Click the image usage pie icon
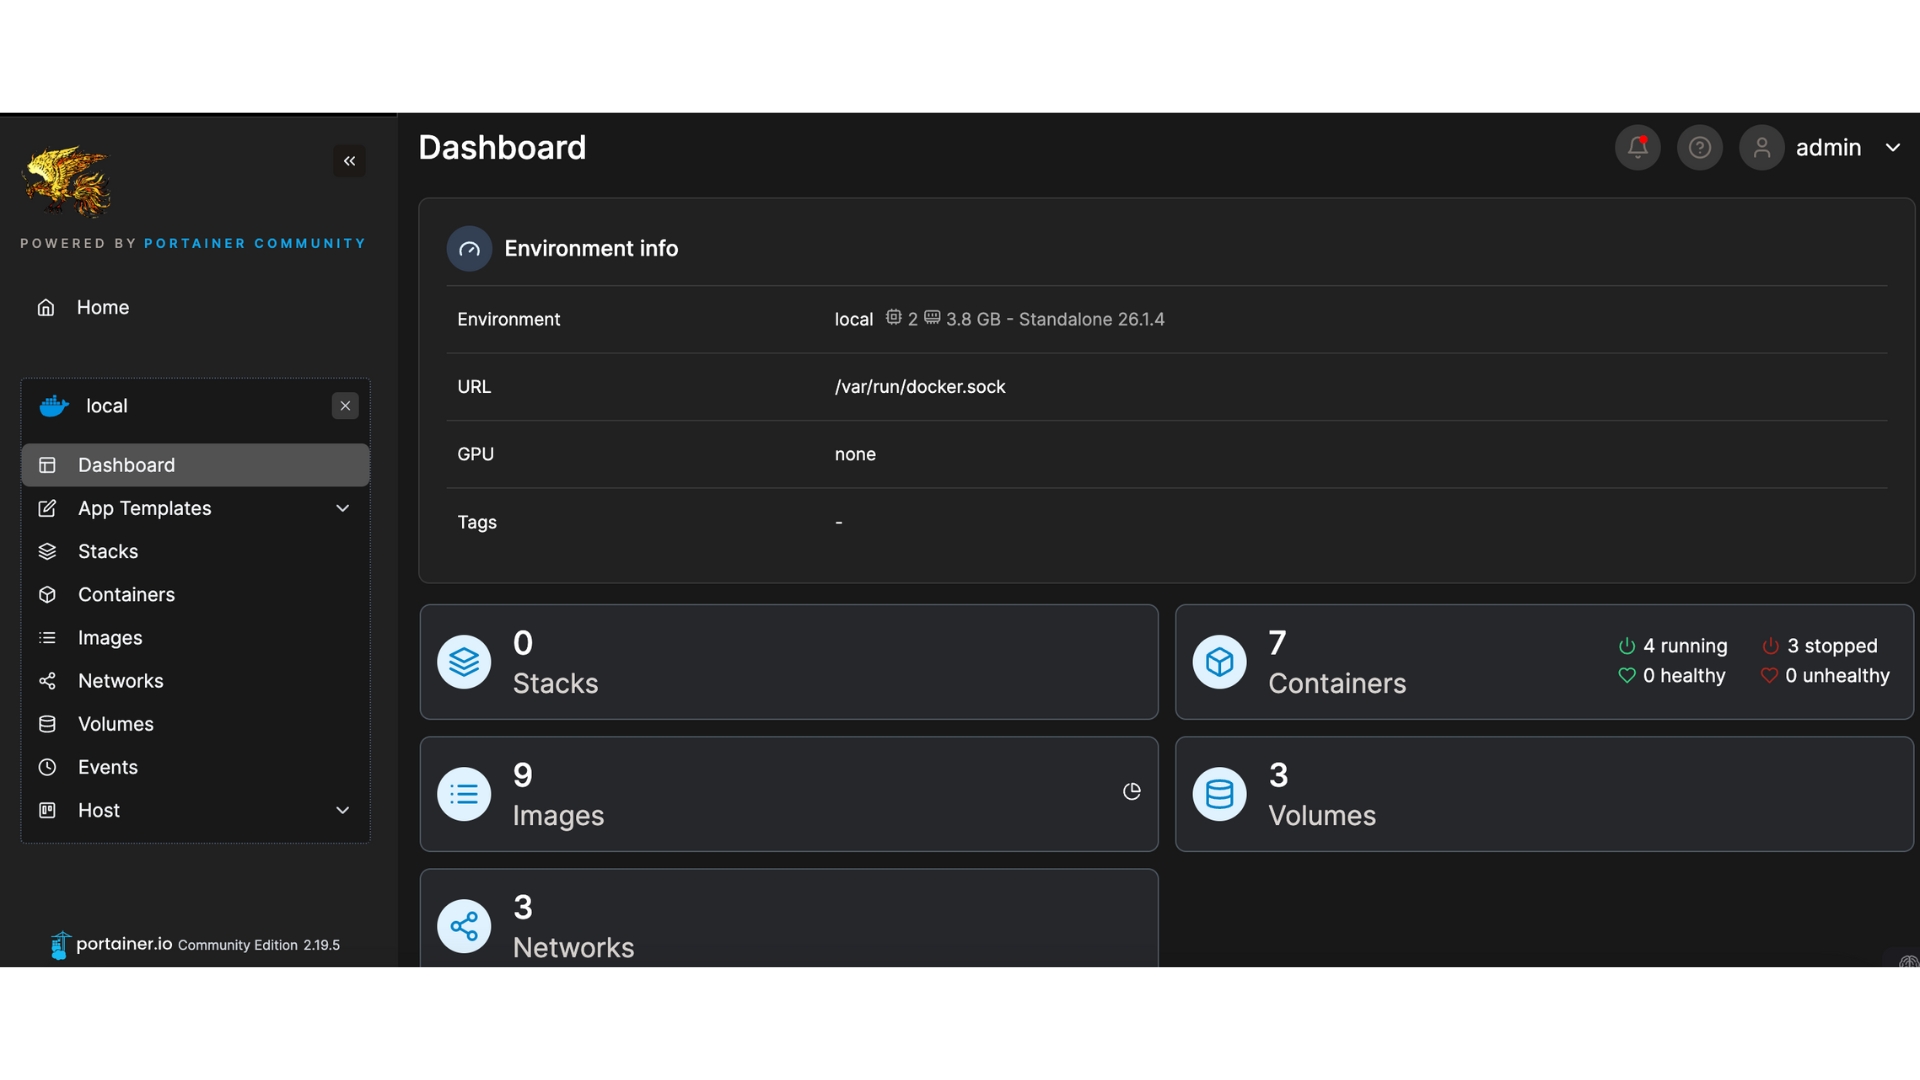This screenshot has height=1080, width=1920. pyautogui.click(x=1131, y=792)
